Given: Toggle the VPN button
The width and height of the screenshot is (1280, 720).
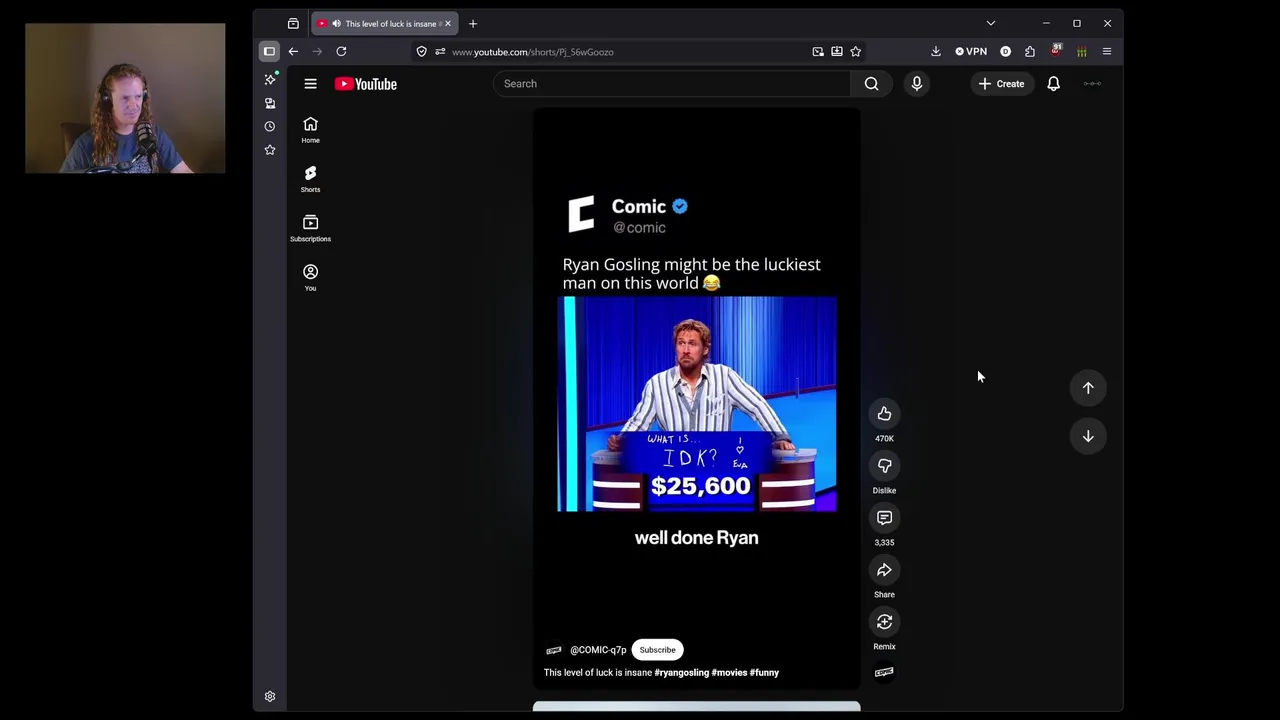Looking at the screenshot, I should (x=971, y=52).
